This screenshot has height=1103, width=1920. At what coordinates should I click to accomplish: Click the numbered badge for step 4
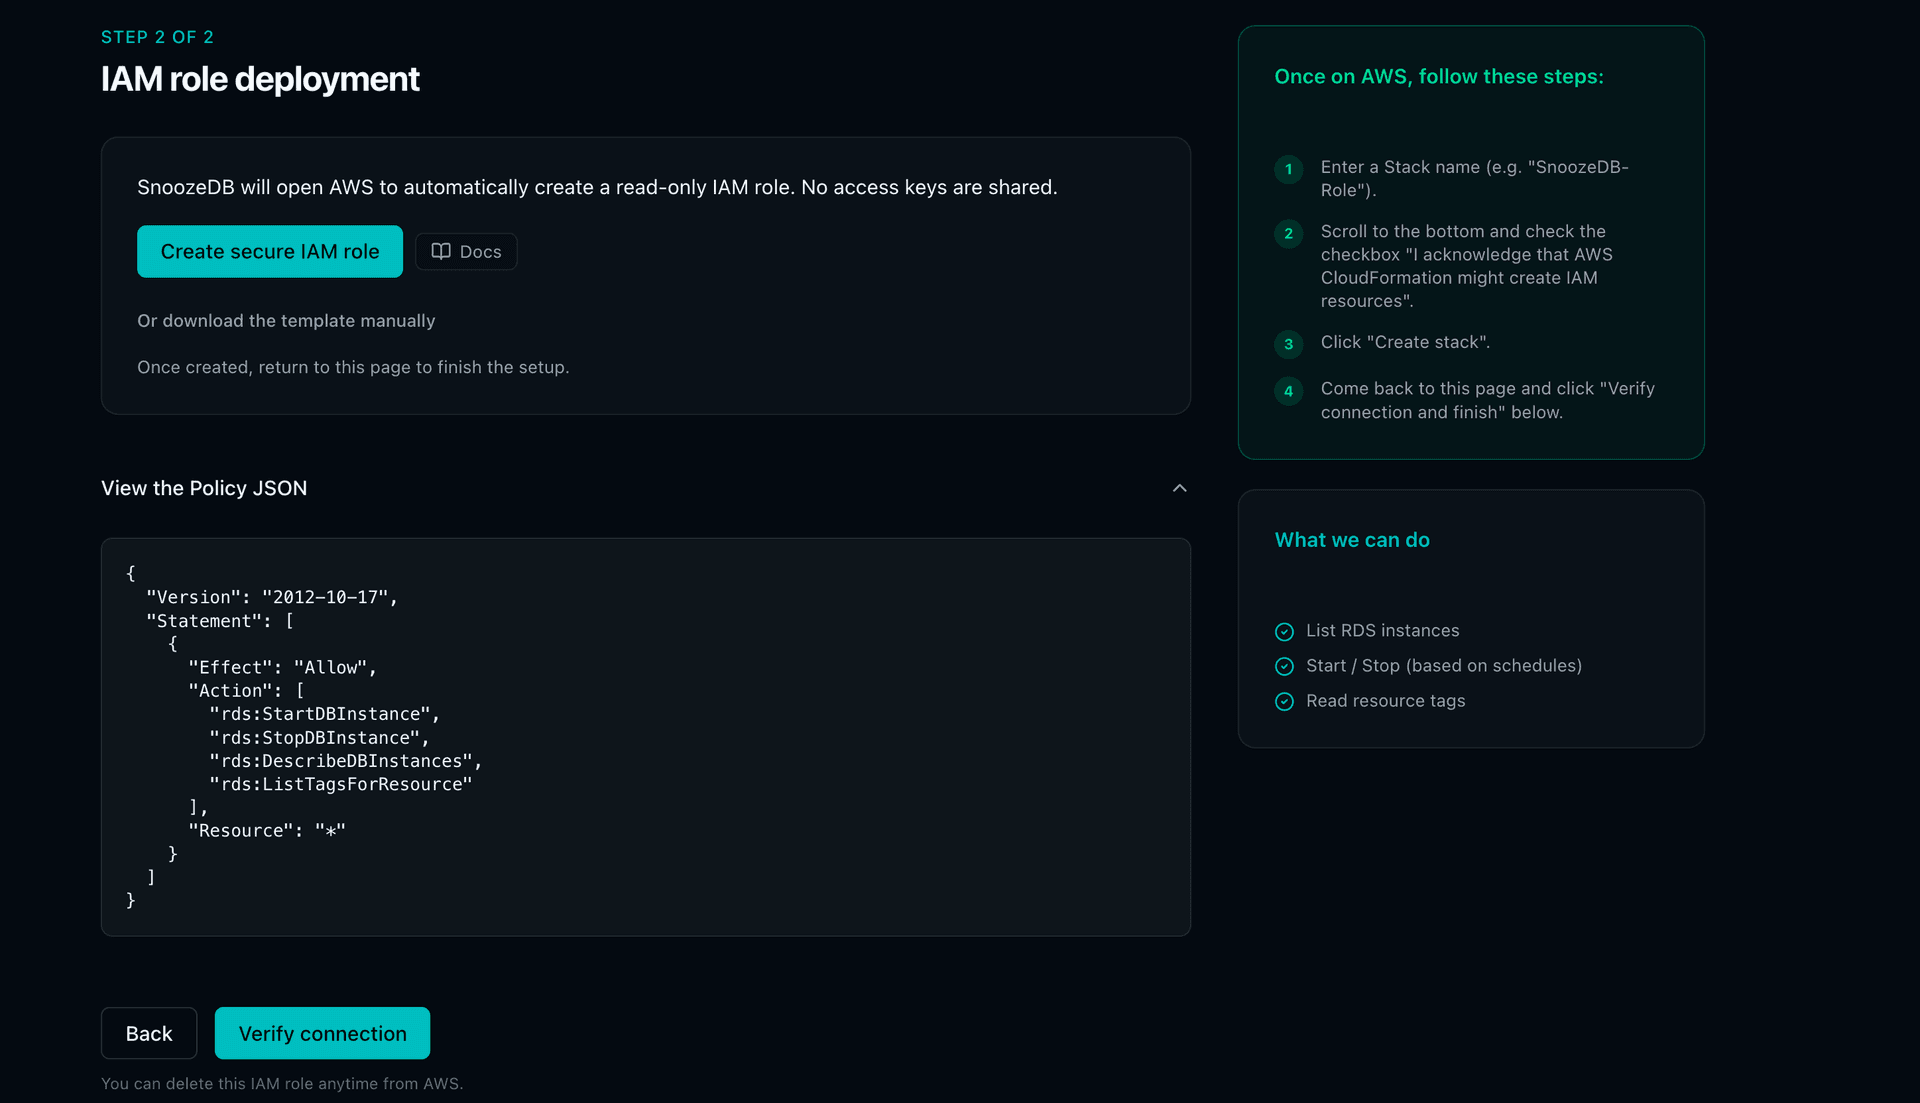click(x=1288, y=392)
